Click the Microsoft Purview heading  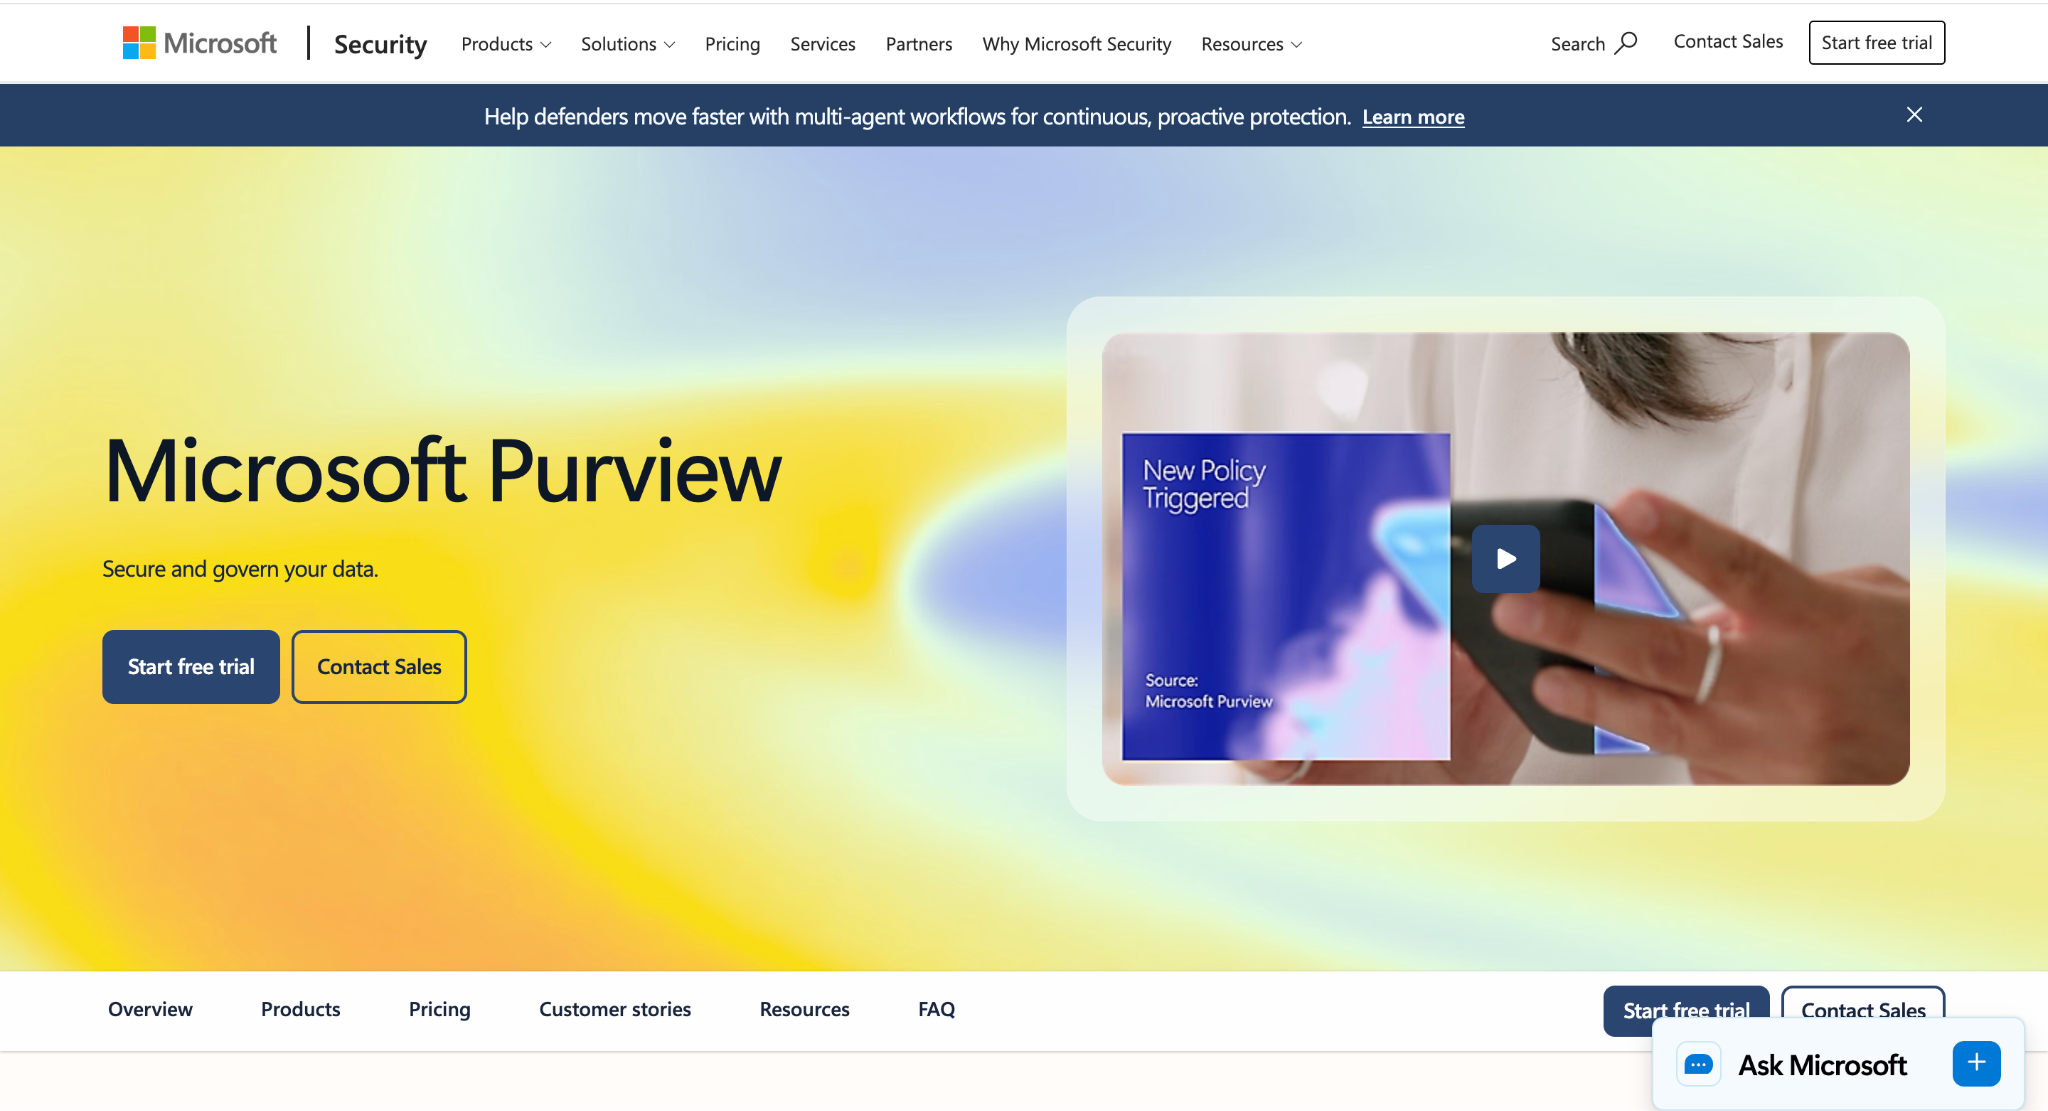(x=443, y=470)
